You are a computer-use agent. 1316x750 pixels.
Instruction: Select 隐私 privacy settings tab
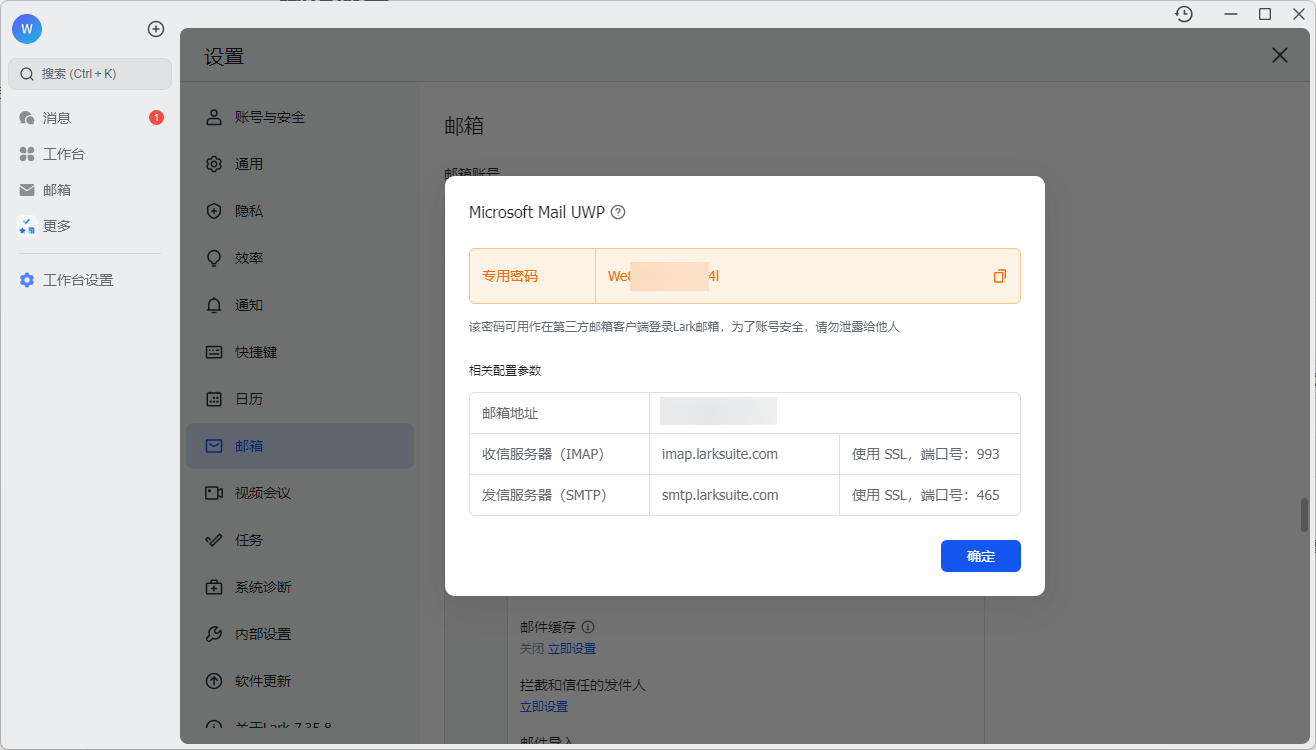[249, 211]
